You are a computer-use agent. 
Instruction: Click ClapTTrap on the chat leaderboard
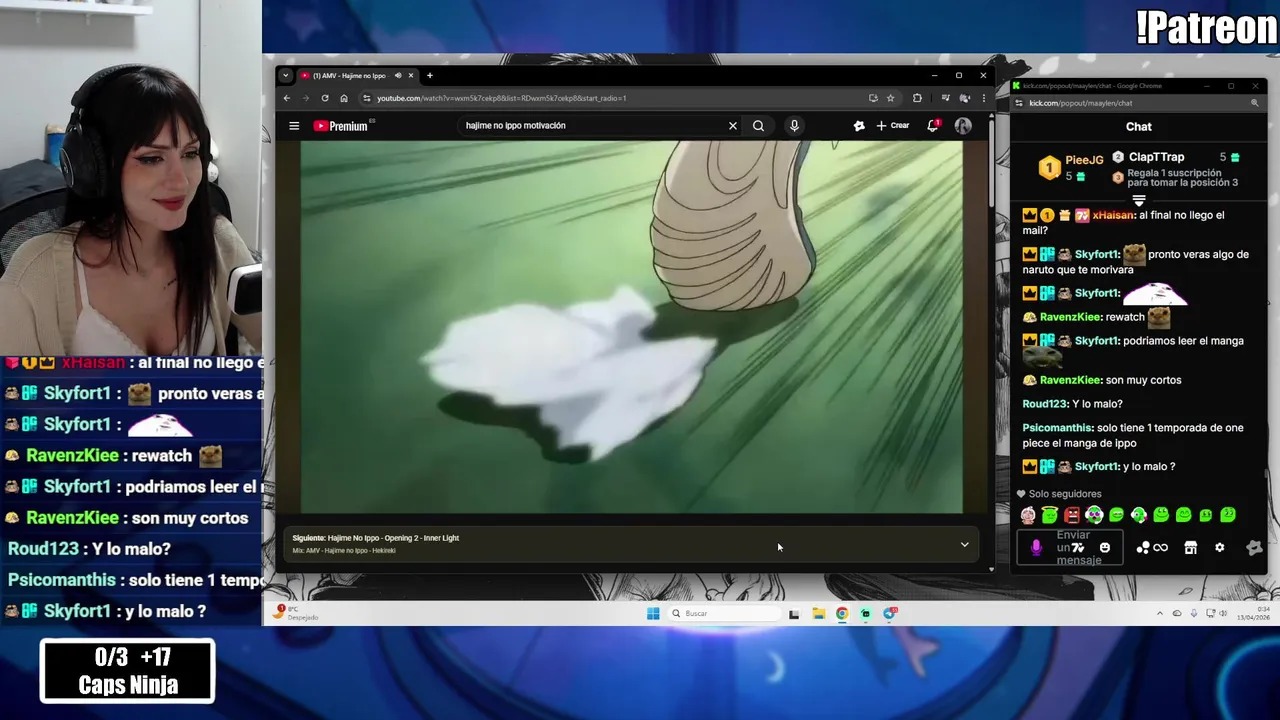[1156, 157]
